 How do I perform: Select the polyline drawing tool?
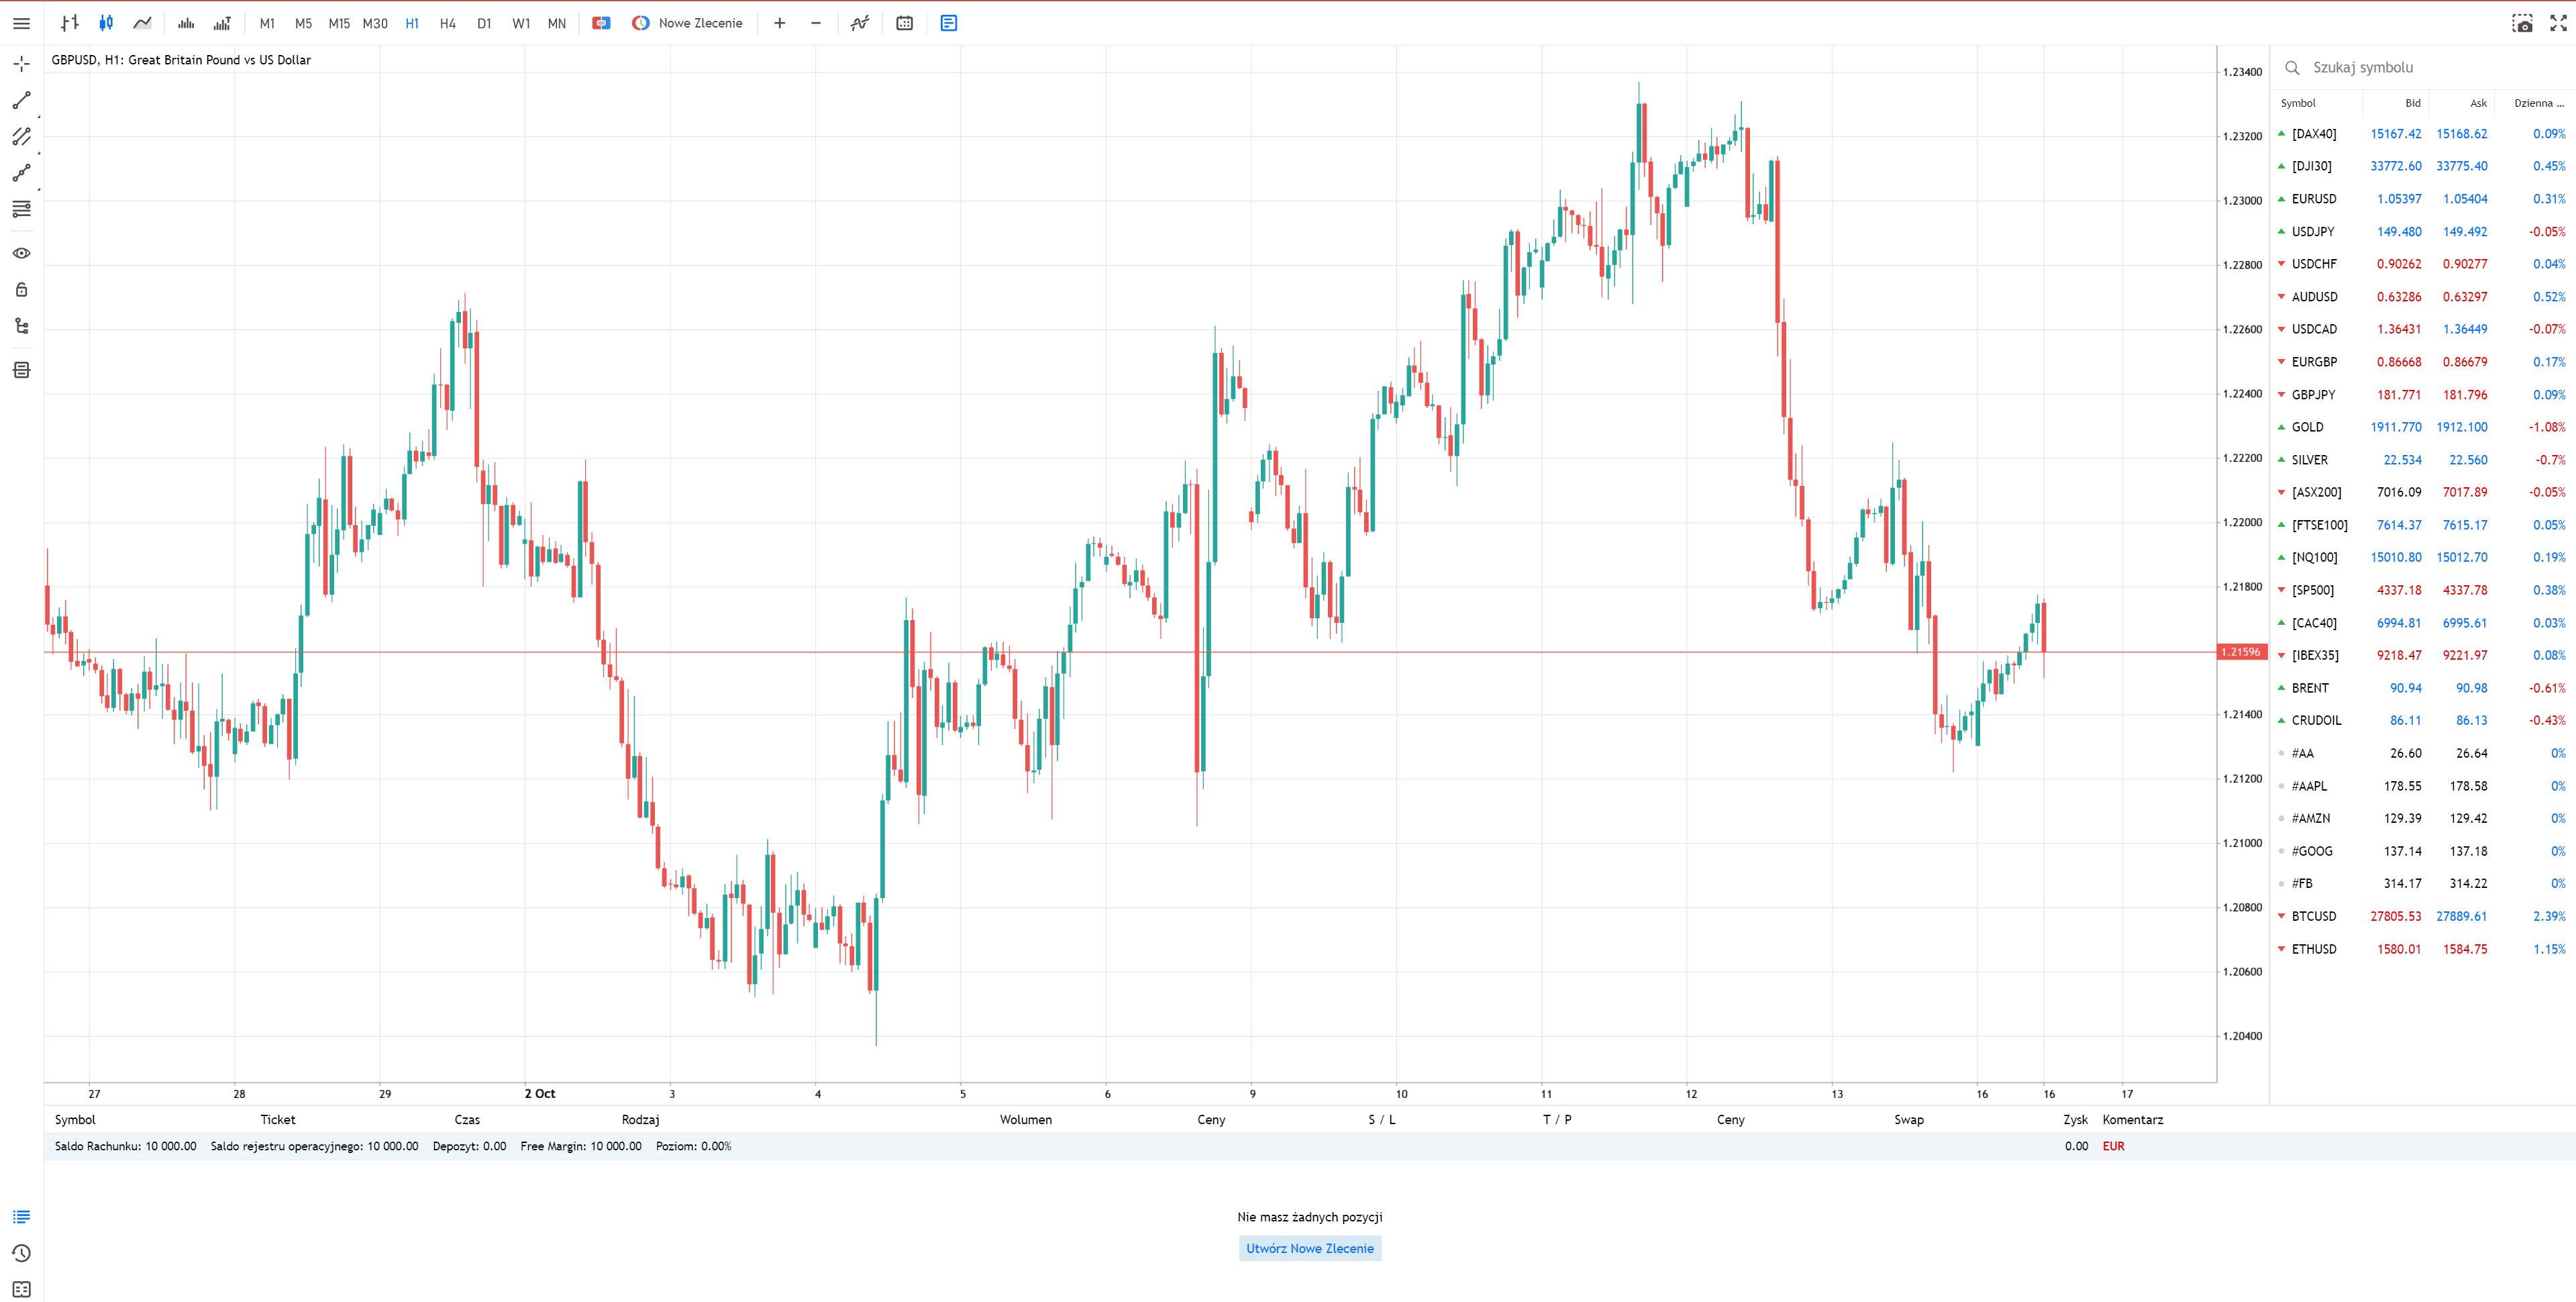[21, 173]
